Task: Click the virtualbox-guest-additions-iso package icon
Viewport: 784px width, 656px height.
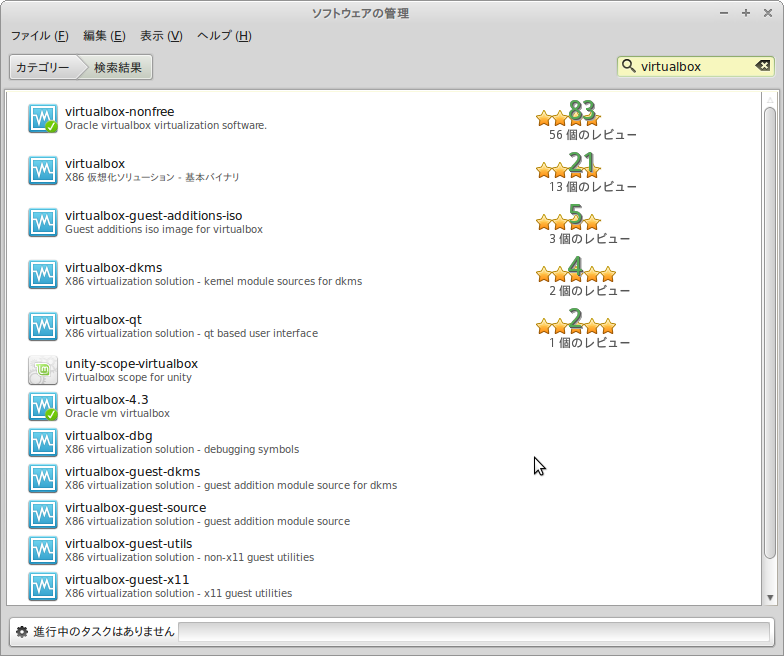Action: click(x=42, y=222)
